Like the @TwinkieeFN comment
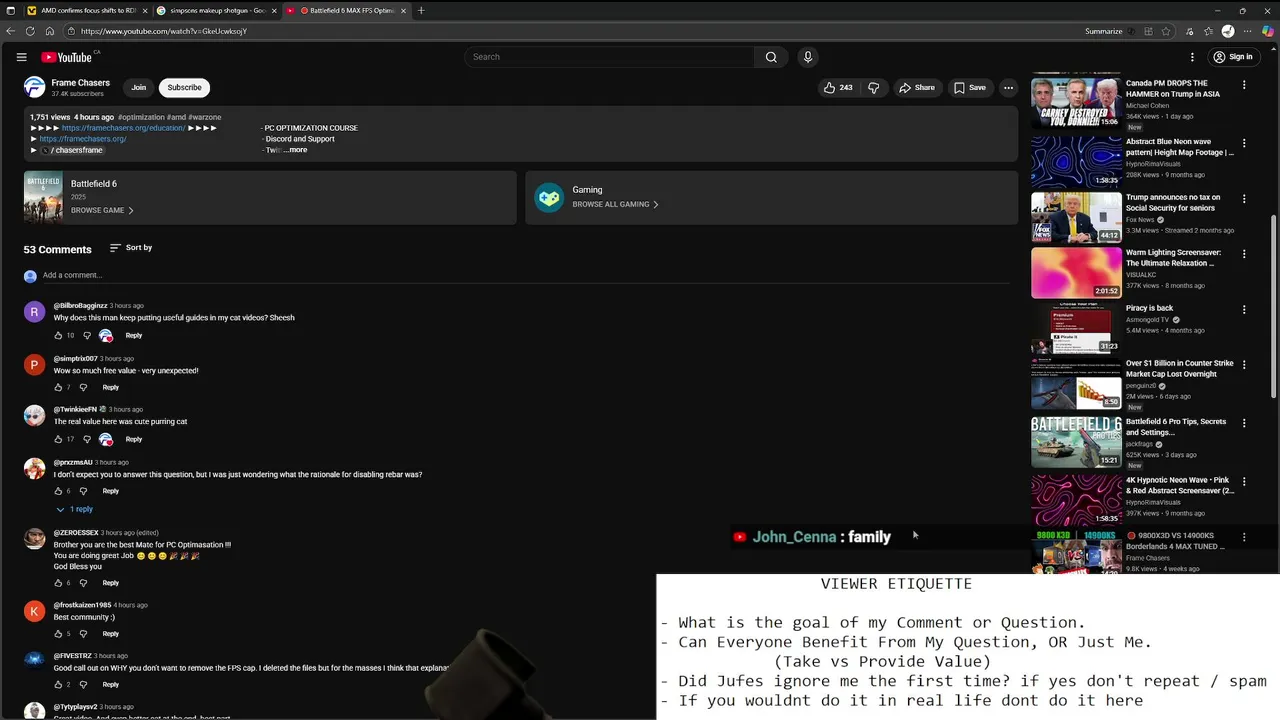 [58, 439]
